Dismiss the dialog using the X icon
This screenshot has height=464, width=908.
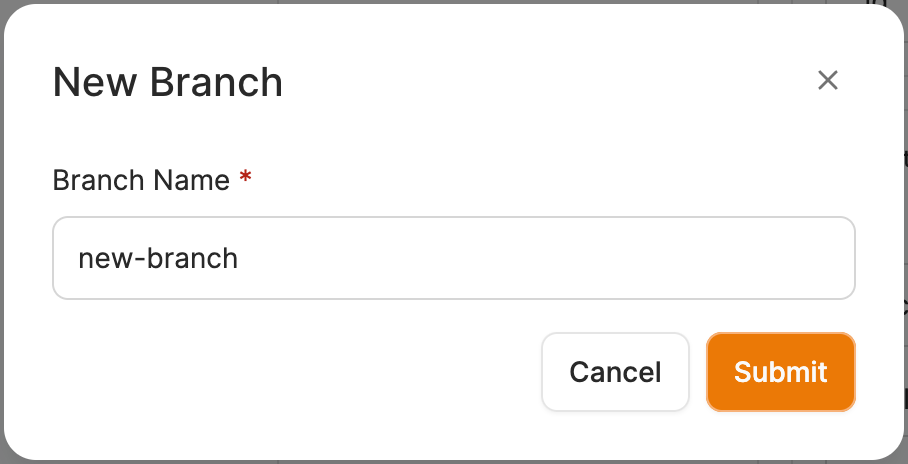click(827, 81)
